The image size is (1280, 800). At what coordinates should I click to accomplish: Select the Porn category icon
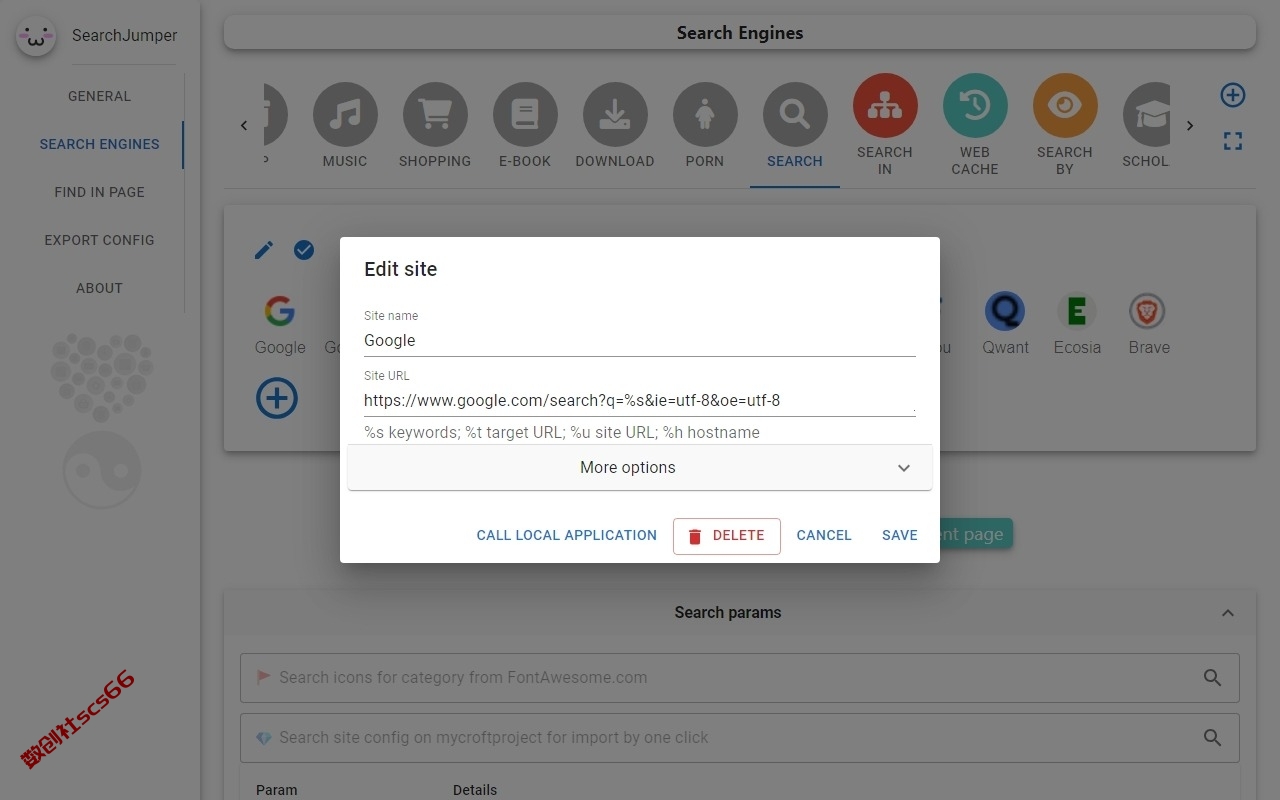coord(705,115)
